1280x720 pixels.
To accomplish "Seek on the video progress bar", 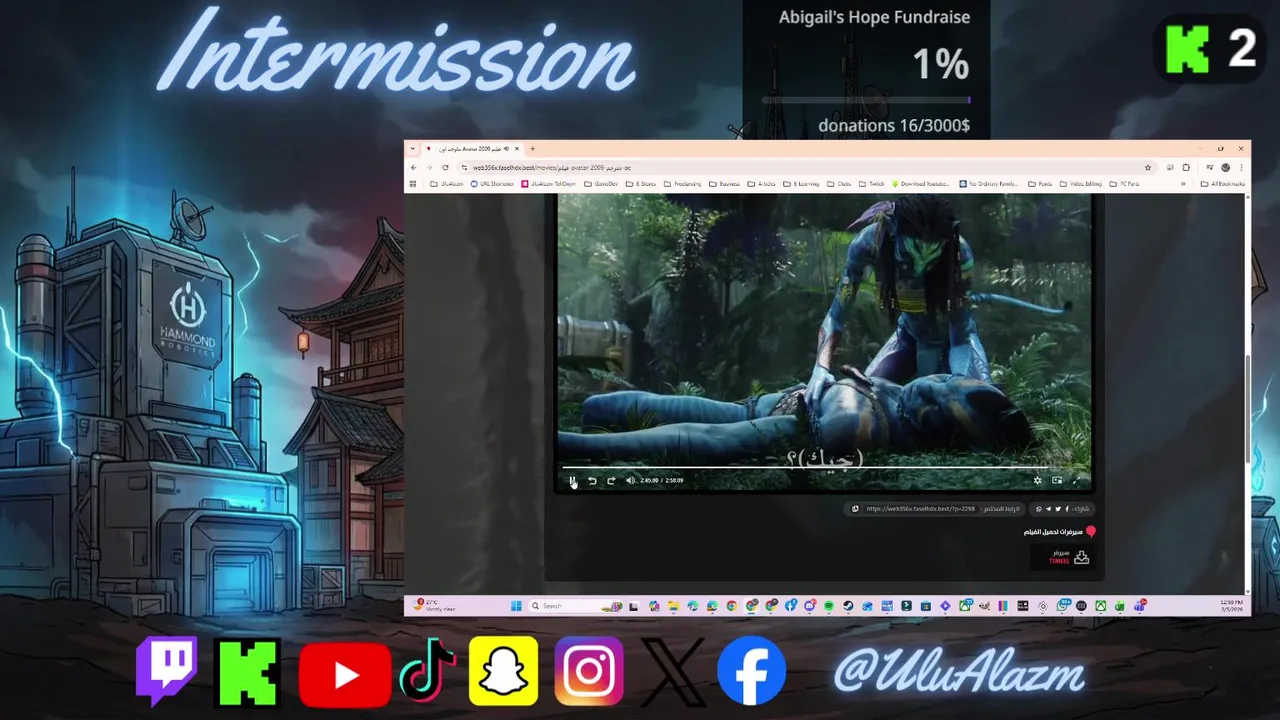I will 824,467.
